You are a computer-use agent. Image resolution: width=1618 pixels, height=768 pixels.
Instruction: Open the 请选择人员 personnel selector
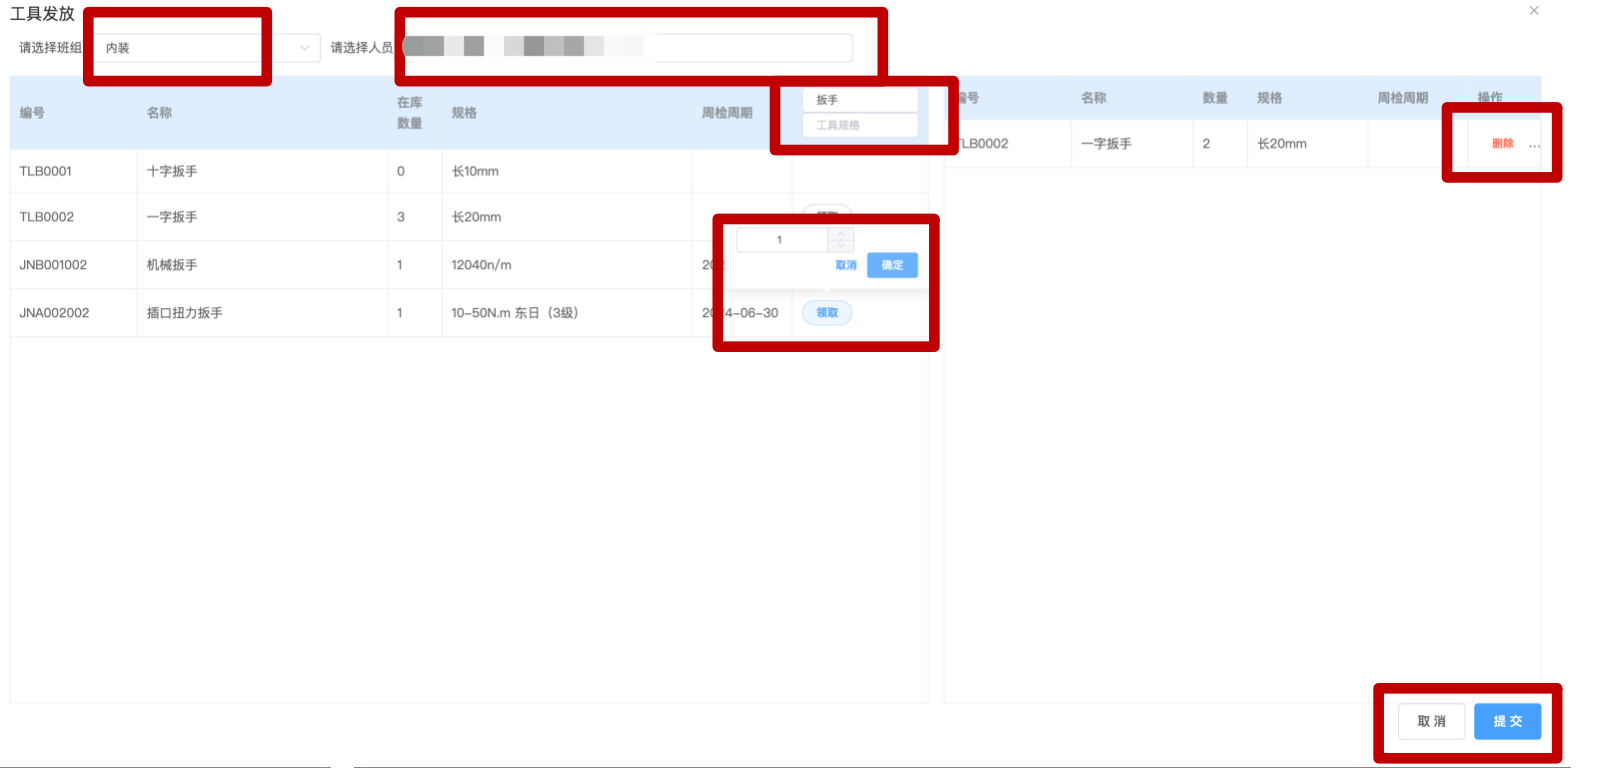pyautogui.click(x=628, y=47)
